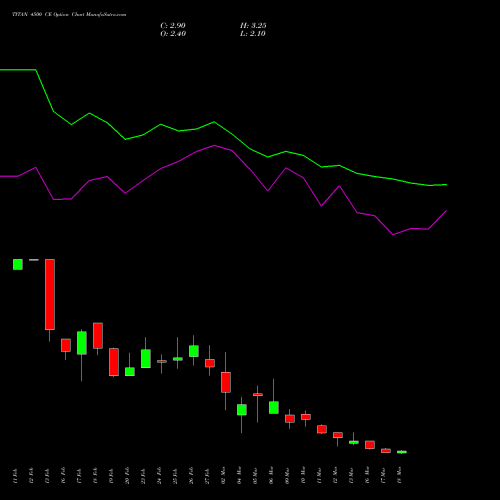Screen dimensions: 500x500
Task: Click the 20 Feb date label
Action: click(x=127, y=476)
